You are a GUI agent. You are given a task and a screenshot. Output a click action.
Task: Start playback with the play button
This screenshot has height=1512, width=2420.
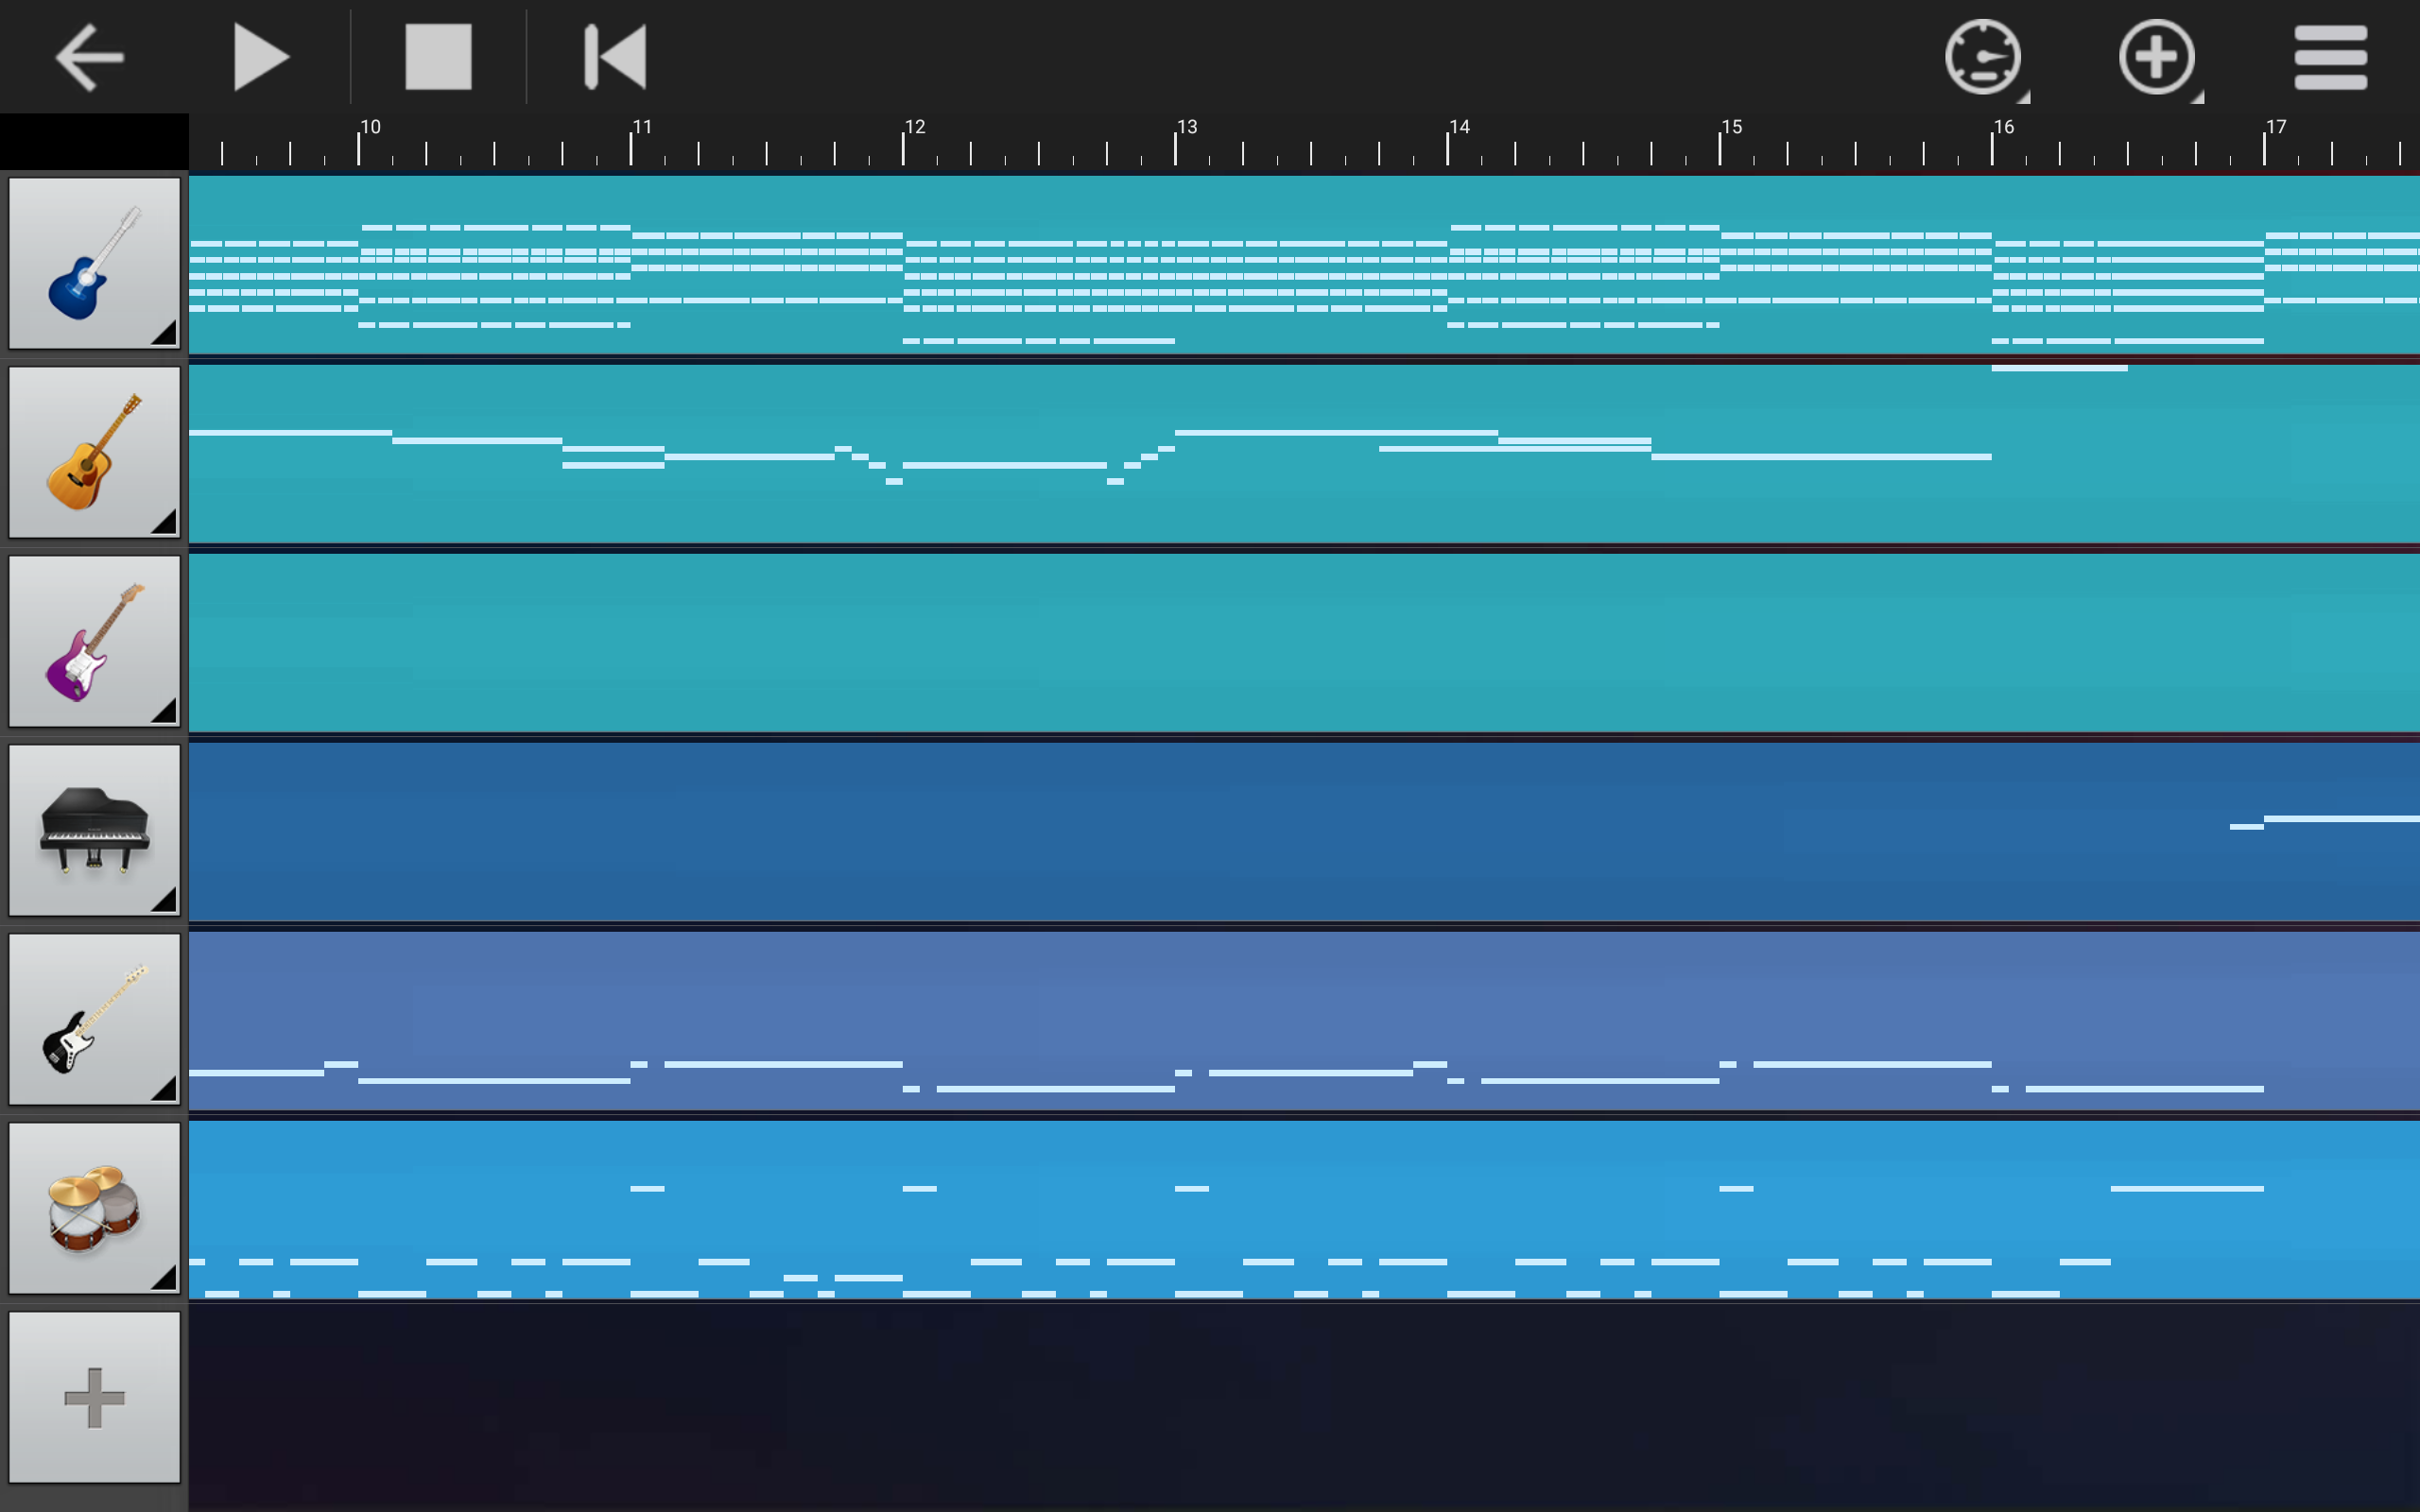[x=261, y=57]
